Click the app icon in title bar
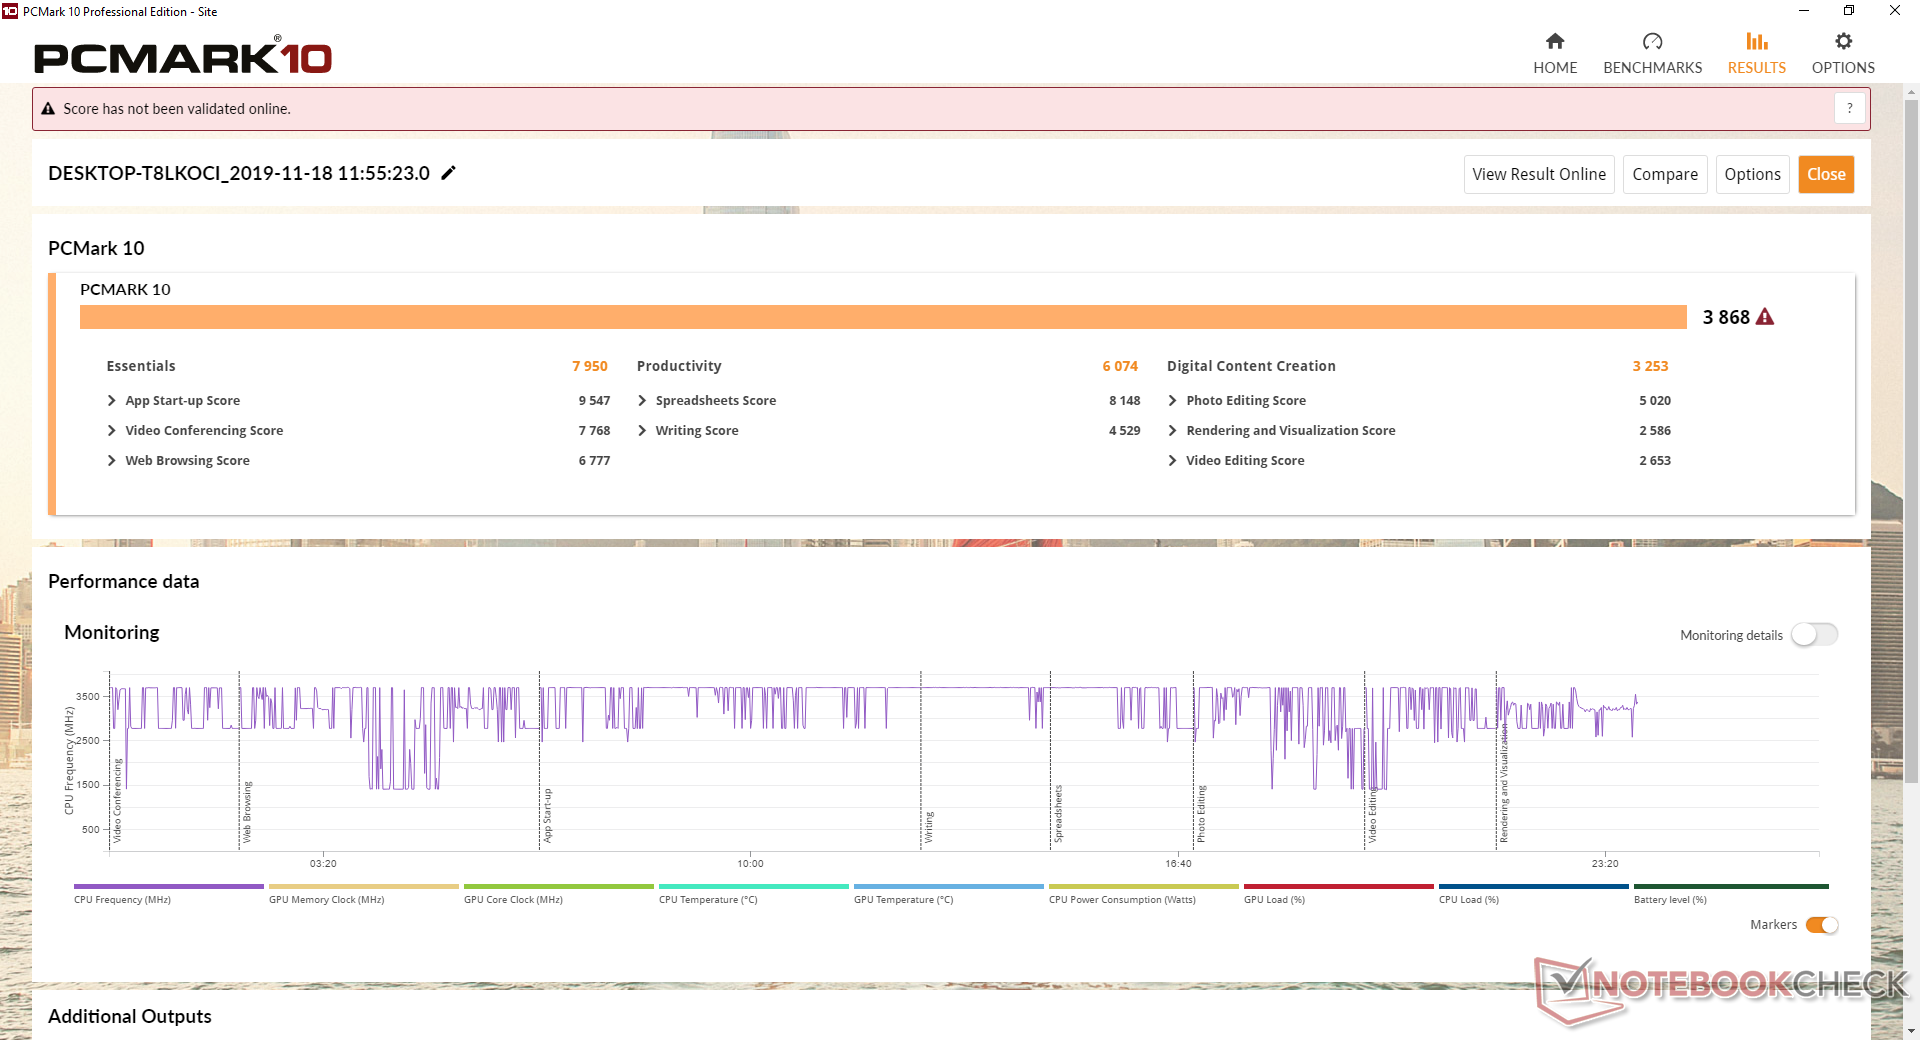The image size is (1920, 1040). pos(10,11)
